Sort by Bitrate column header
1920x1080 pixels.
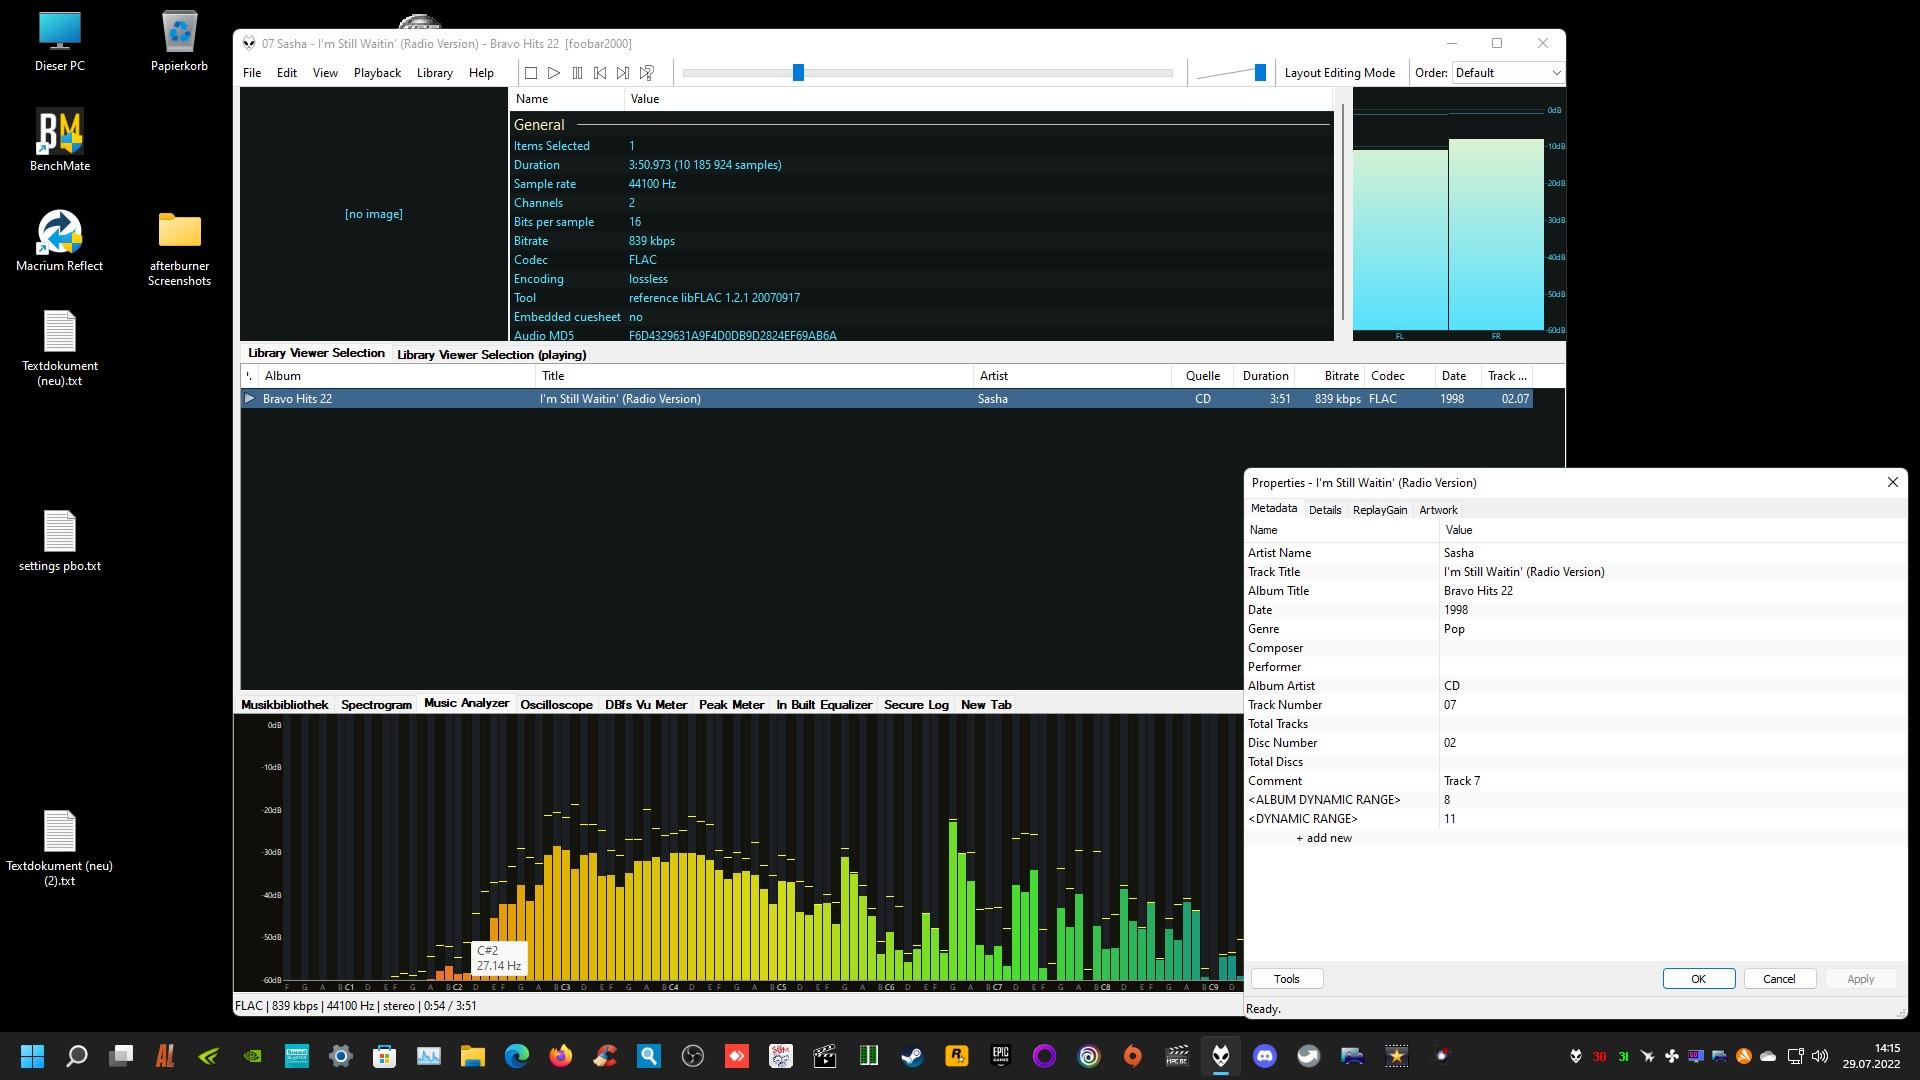1329,376
